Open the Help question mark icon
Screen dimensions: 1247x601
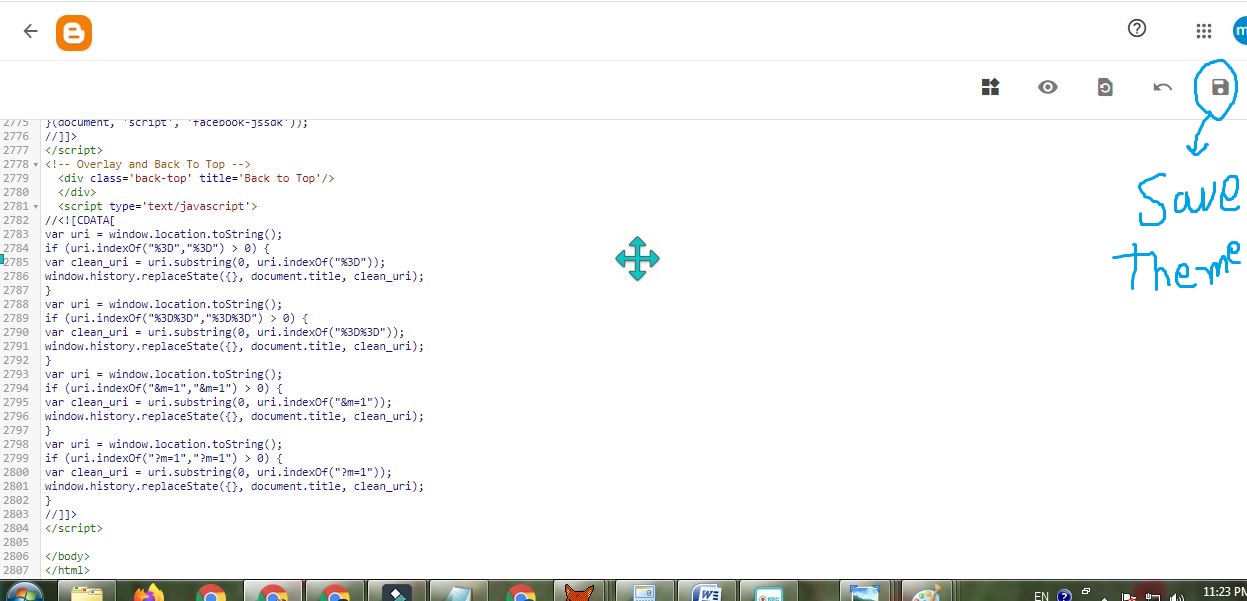[x=1136, y=28]
